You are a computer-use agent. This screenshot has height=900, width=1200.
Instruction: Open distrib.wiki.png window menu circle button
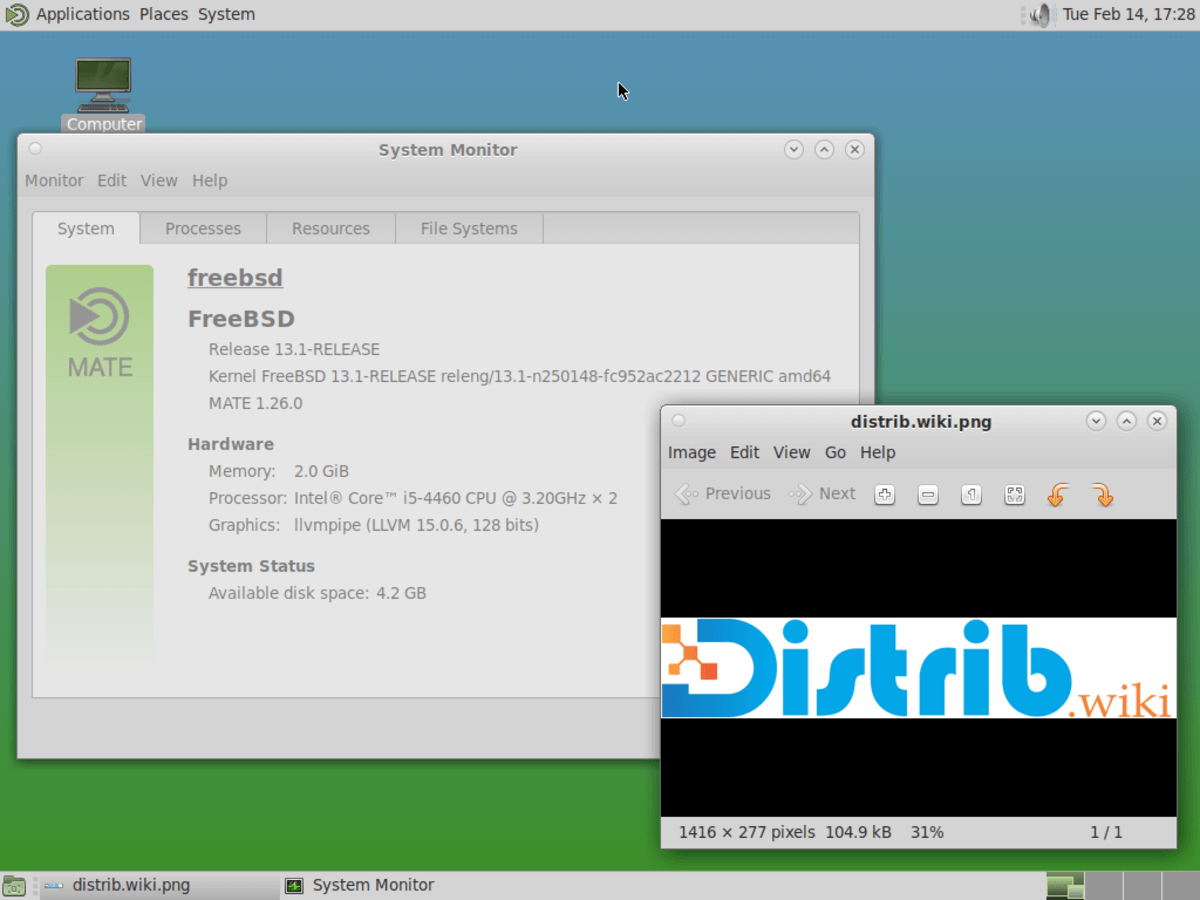[x=678, y=421]
